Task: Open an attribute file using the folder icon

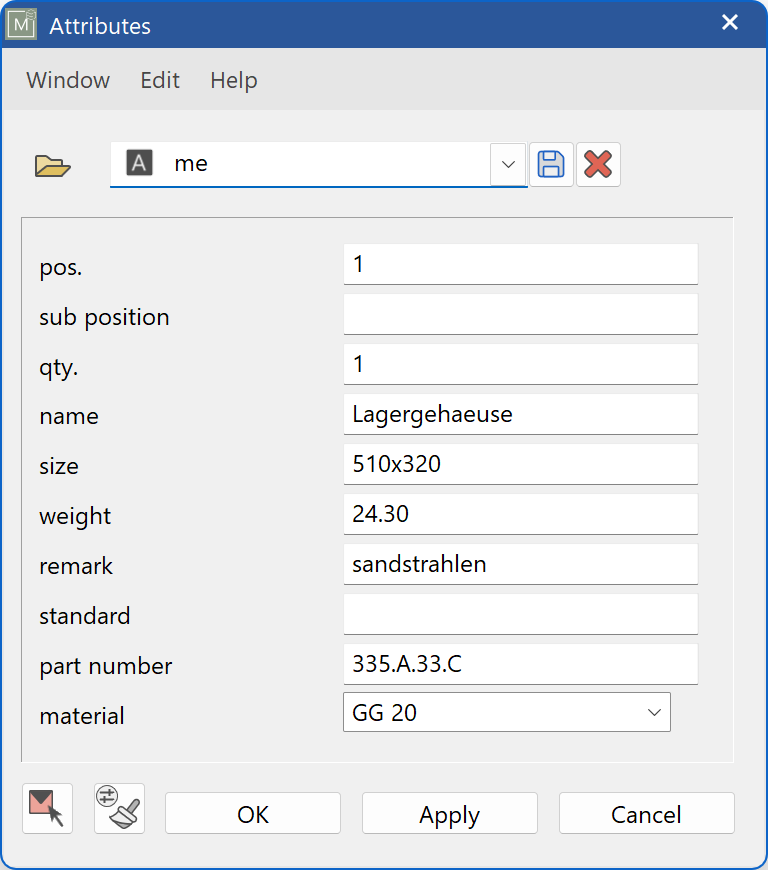Action: [51, 164]
